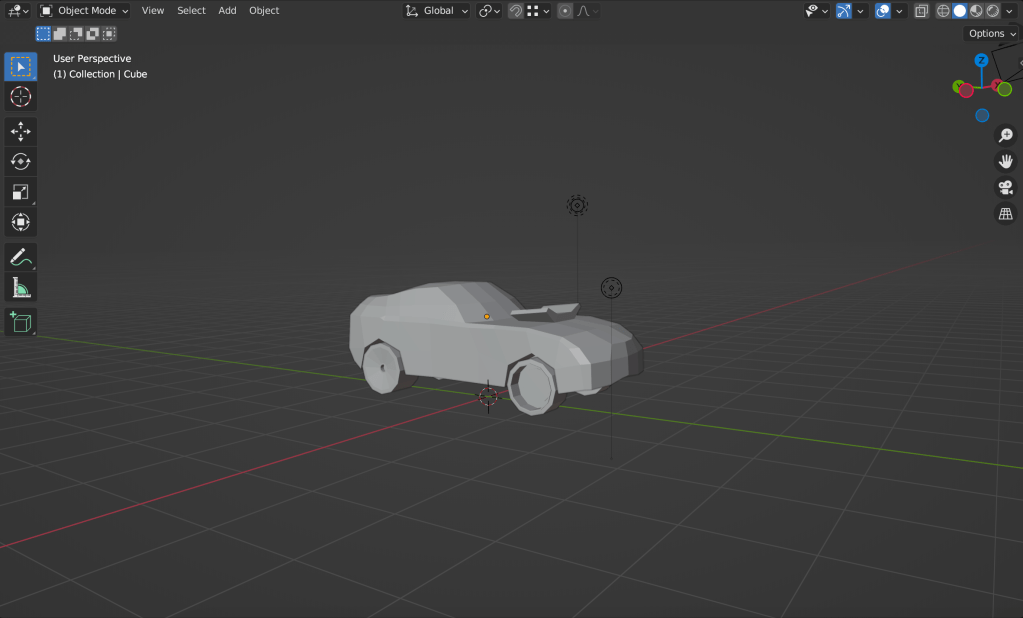
Task: Switch to wireframe viewport shading
Action: (944, 11)
